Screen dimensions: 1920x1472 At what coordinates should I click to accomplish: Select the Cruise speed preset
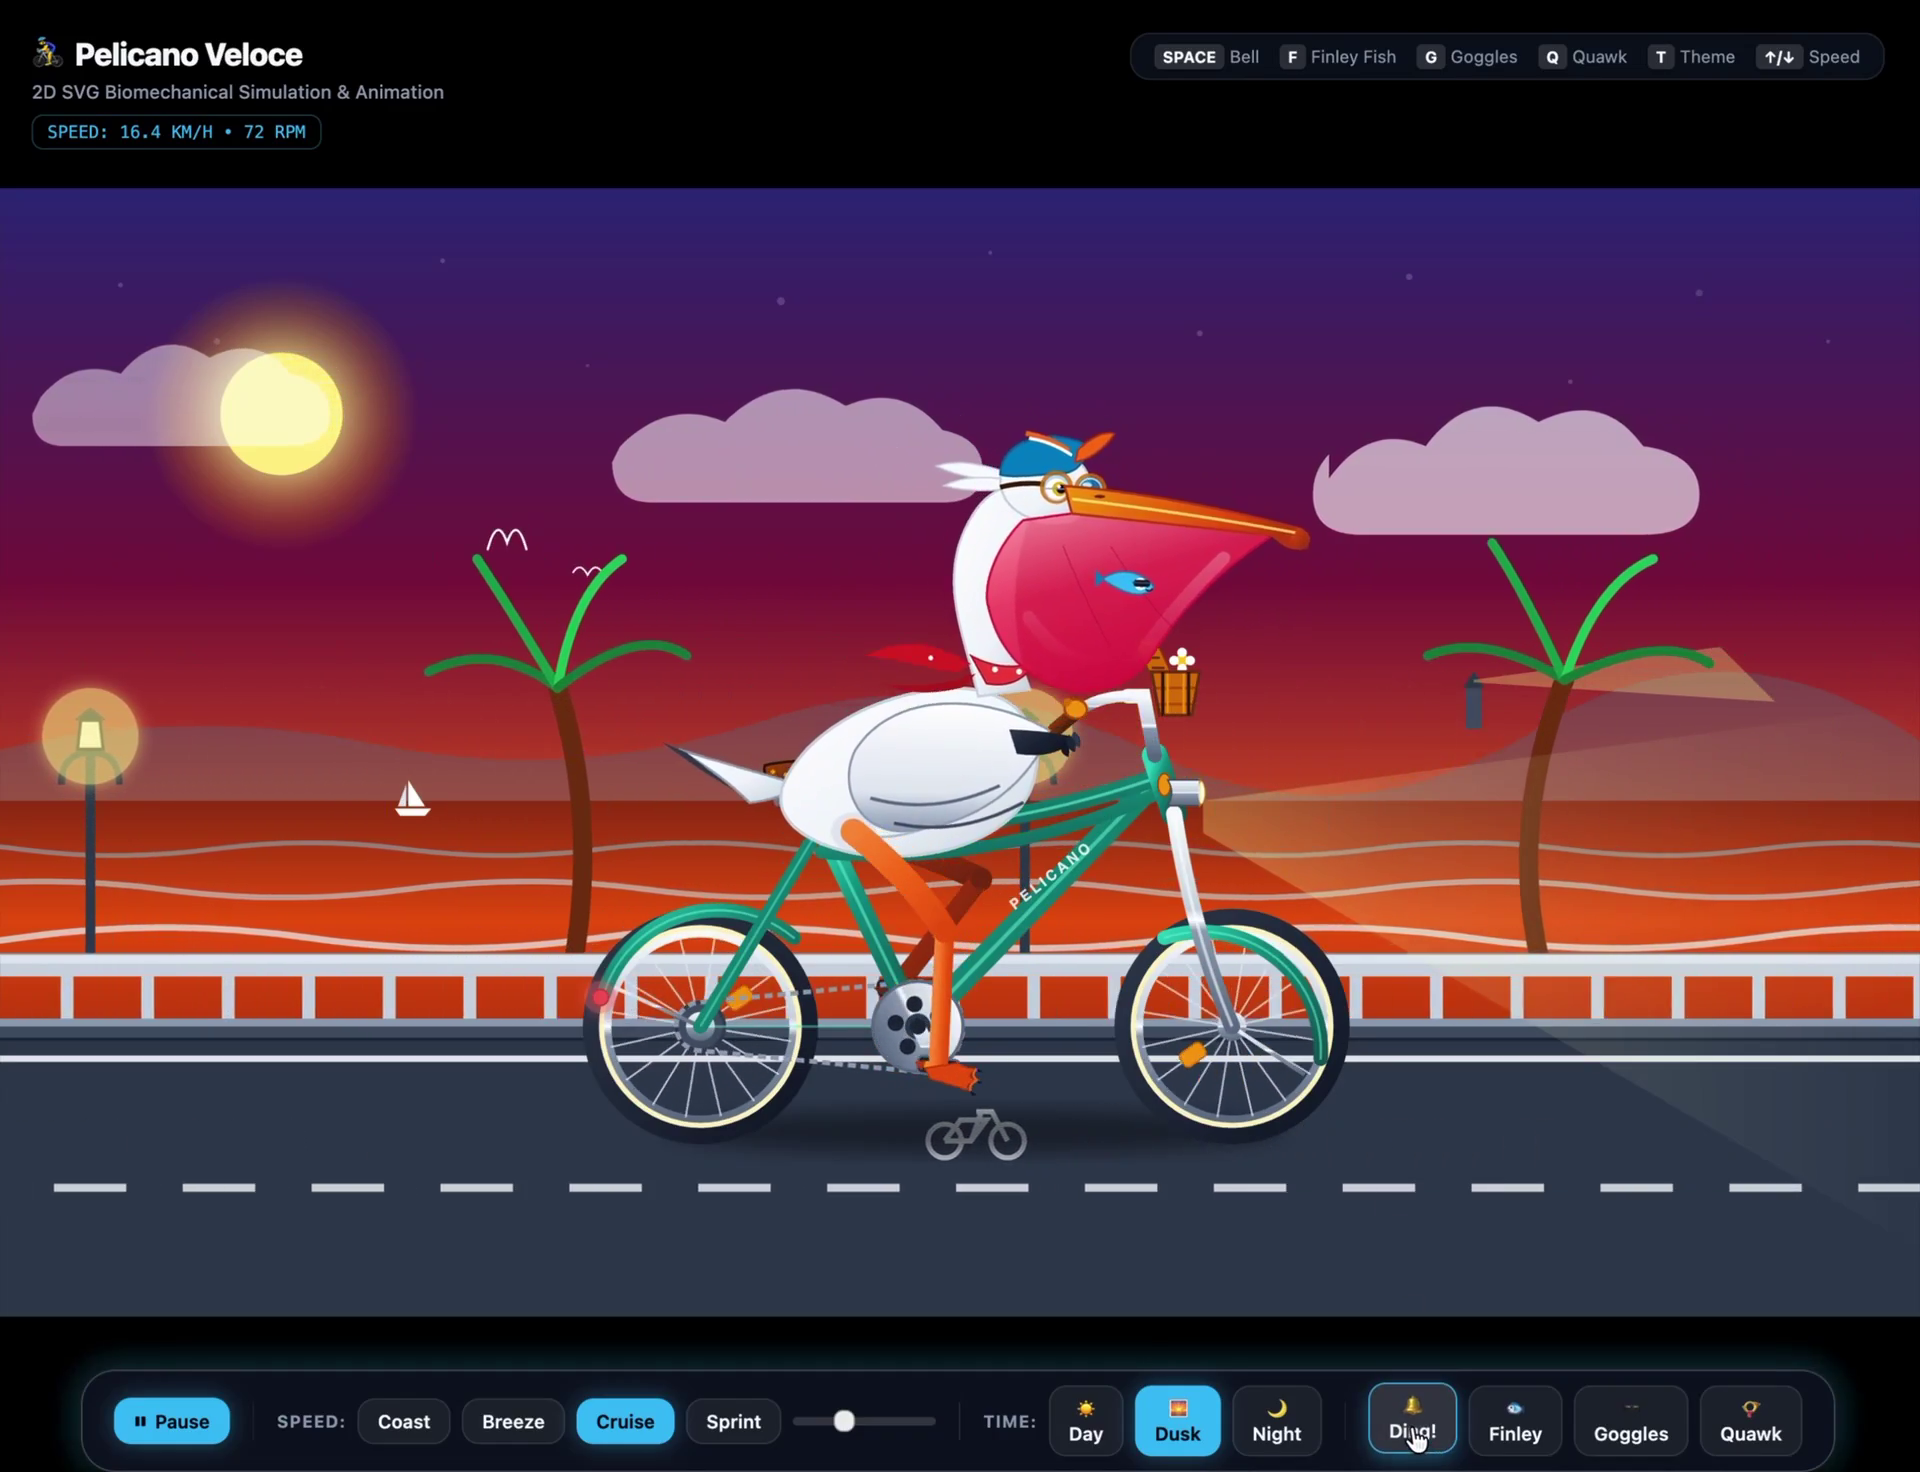coord(625,1421)
